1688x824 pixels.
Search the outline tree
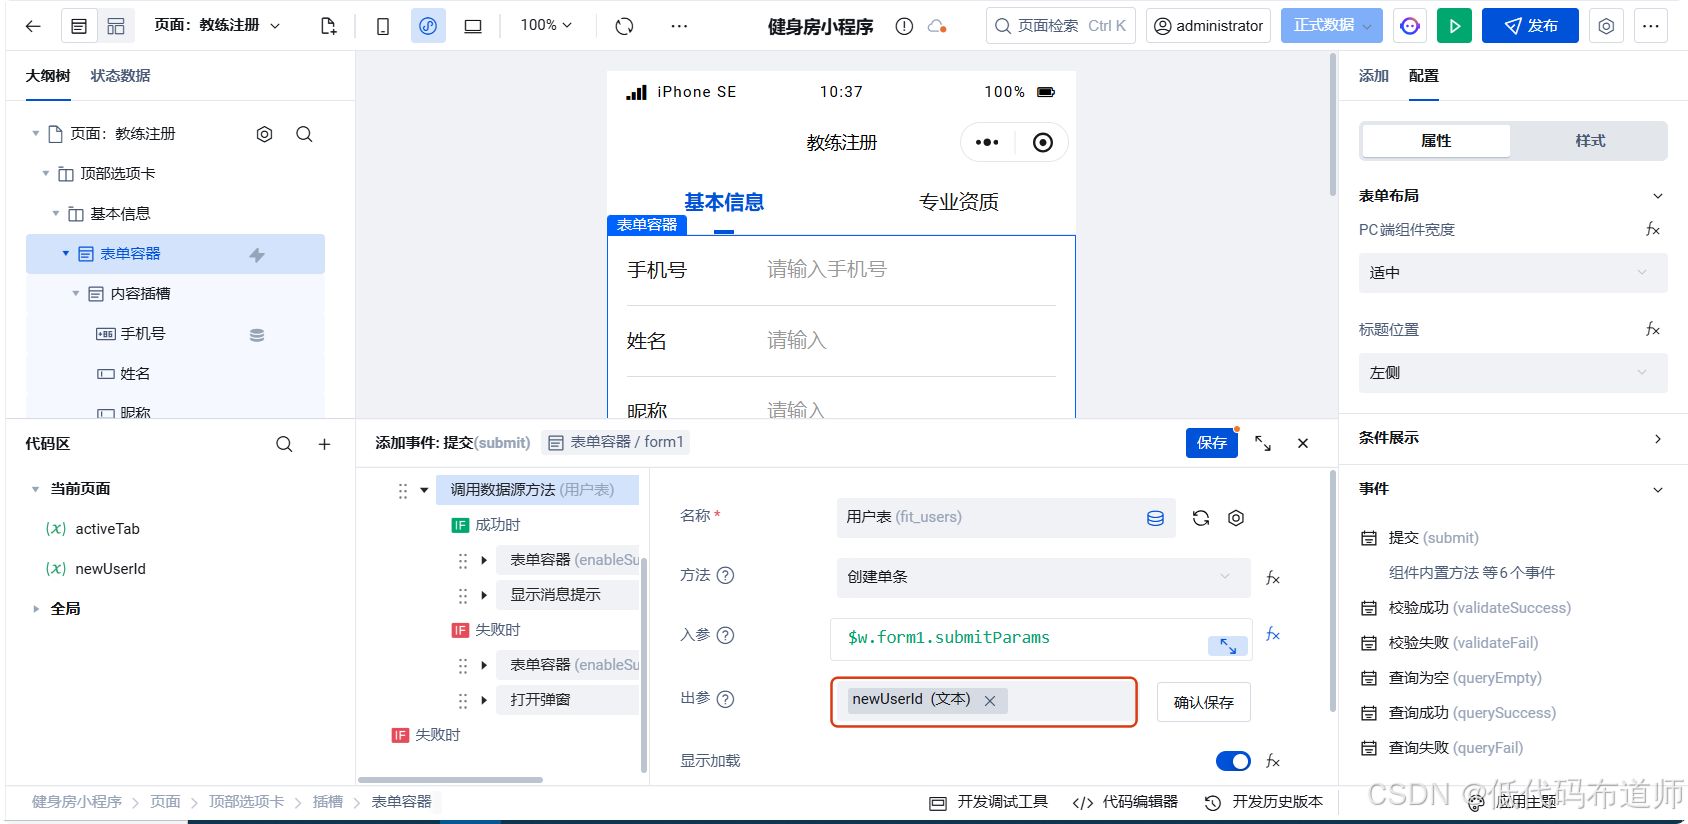pos(304,134)
